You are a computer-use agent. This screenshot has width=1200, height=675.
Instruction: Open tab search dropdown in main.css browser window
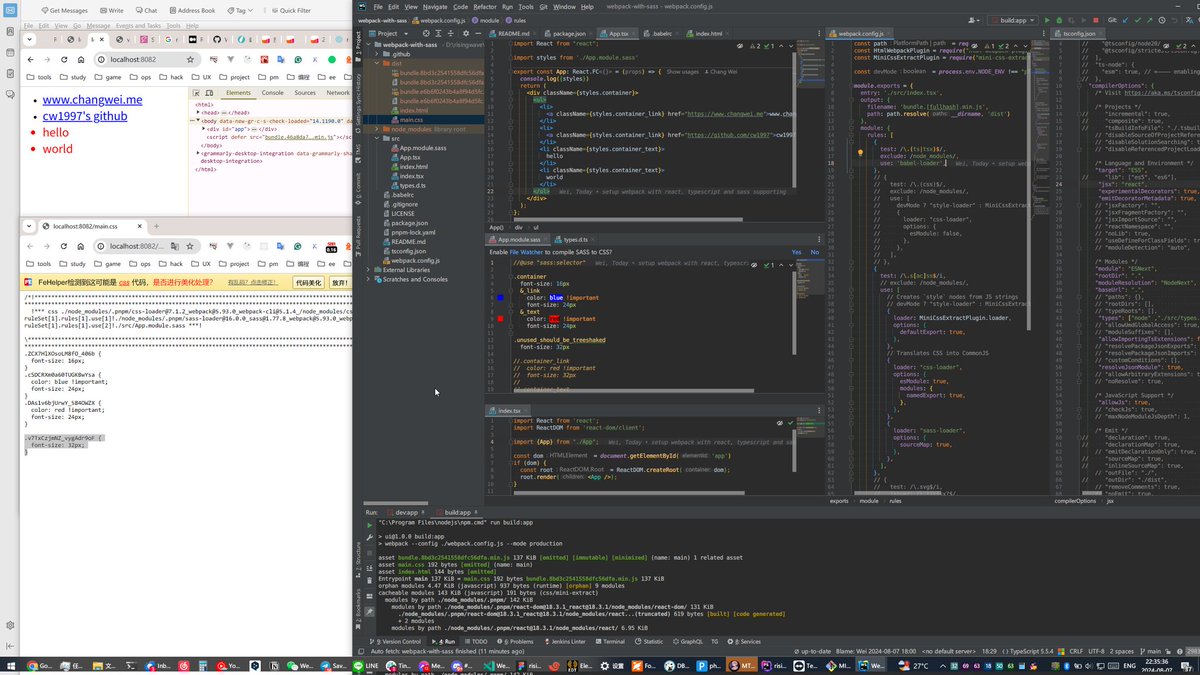(x=30, y=227)
